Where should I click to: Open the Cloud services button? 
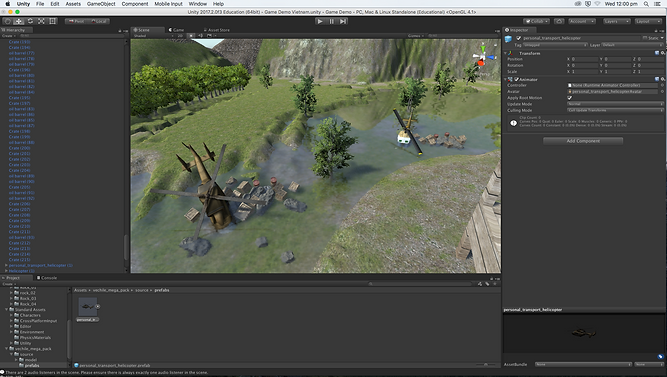(559, 21)
